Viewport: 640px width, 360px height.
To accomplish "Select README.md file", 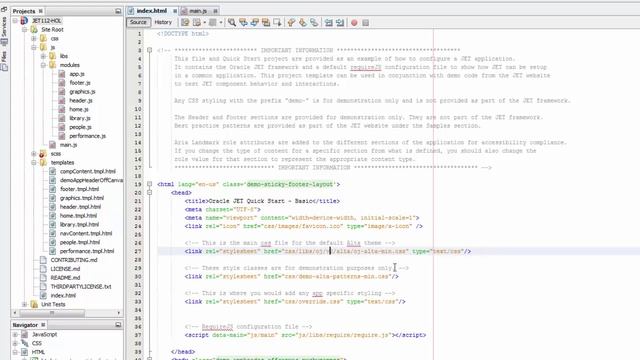I will [65, 278].
